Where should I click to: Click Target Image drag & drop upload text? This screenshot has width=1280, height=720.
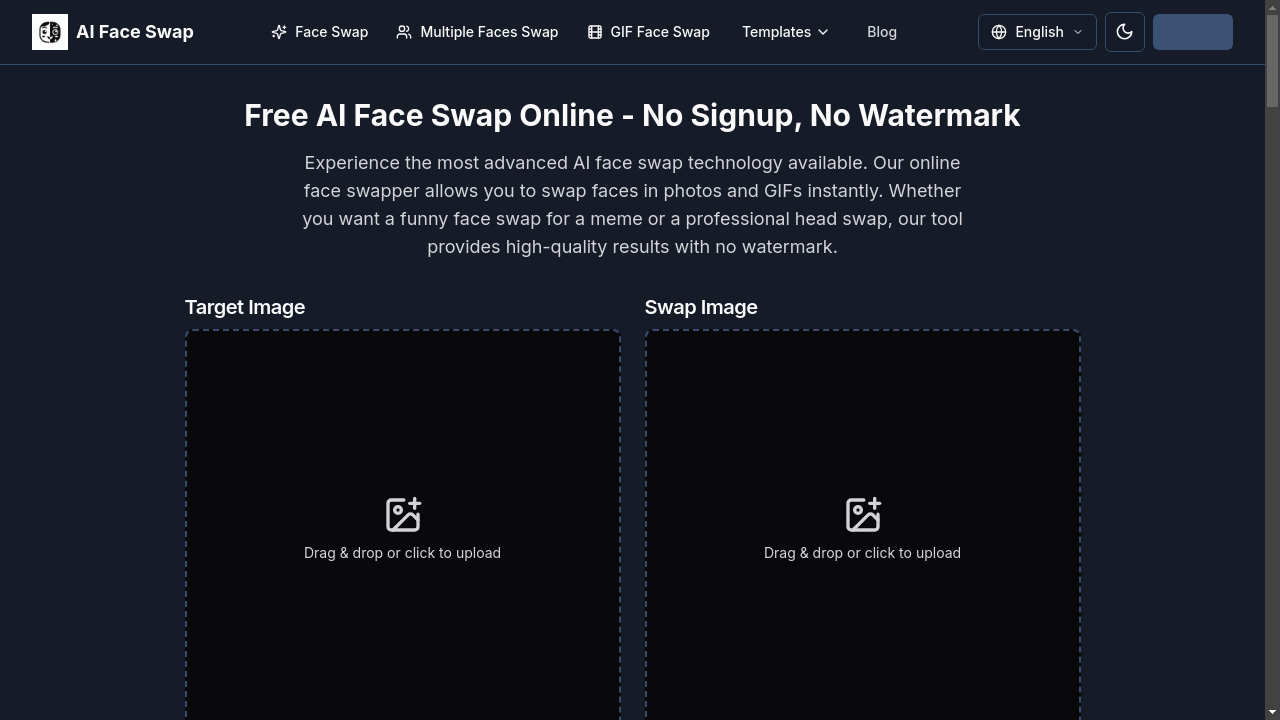(402, 553)
